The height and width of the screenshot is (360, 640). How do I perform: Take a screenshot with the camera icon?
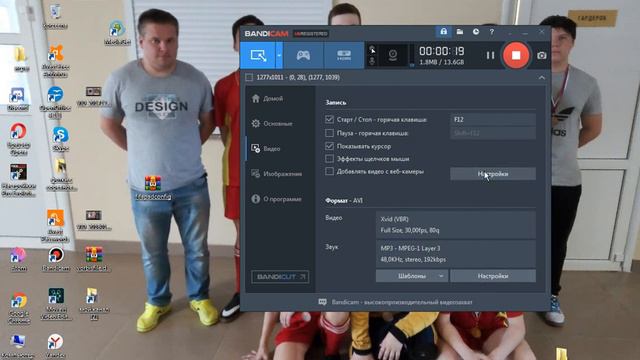tap(542, 56)
